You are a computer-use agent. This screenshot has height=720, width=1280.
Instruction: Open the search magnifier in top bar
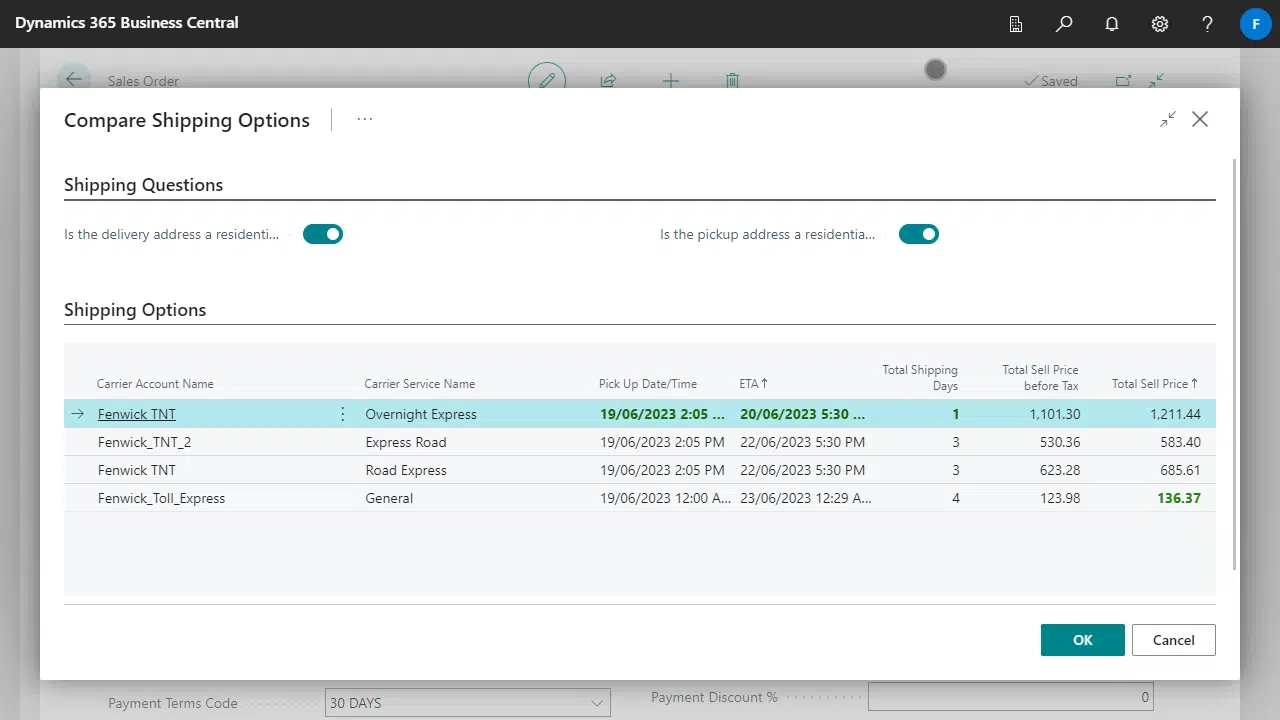coord(1064,24)
